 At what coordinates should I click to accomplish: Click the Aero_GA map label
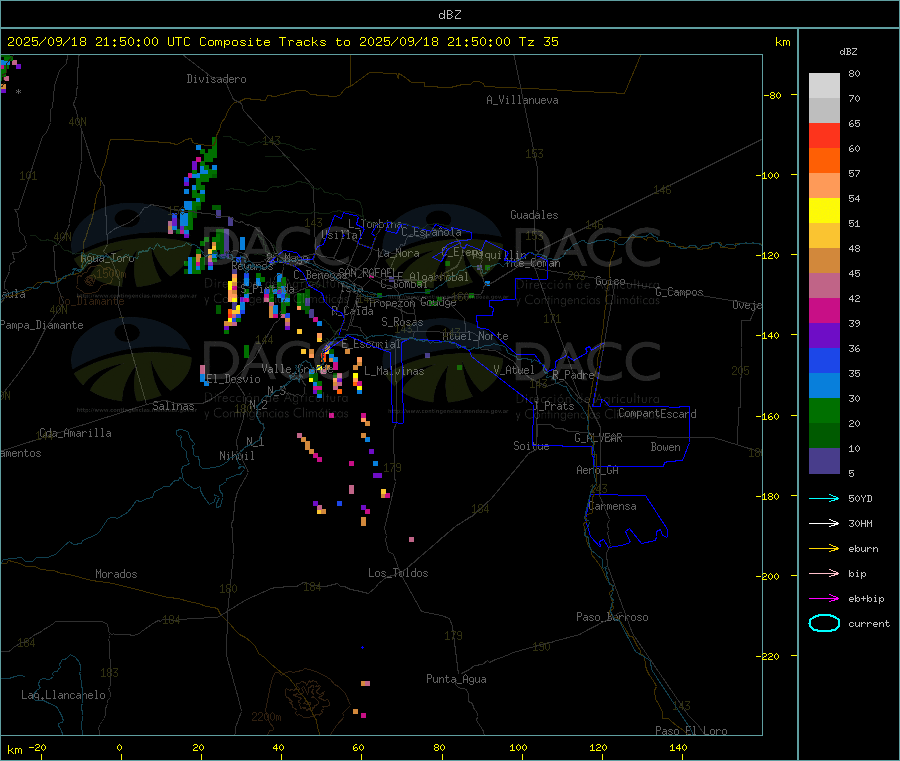tap(597, 470)
